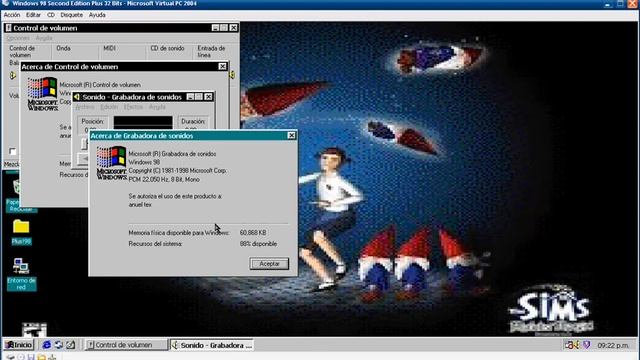Click the purple shield tray icon

click(587, 345)
